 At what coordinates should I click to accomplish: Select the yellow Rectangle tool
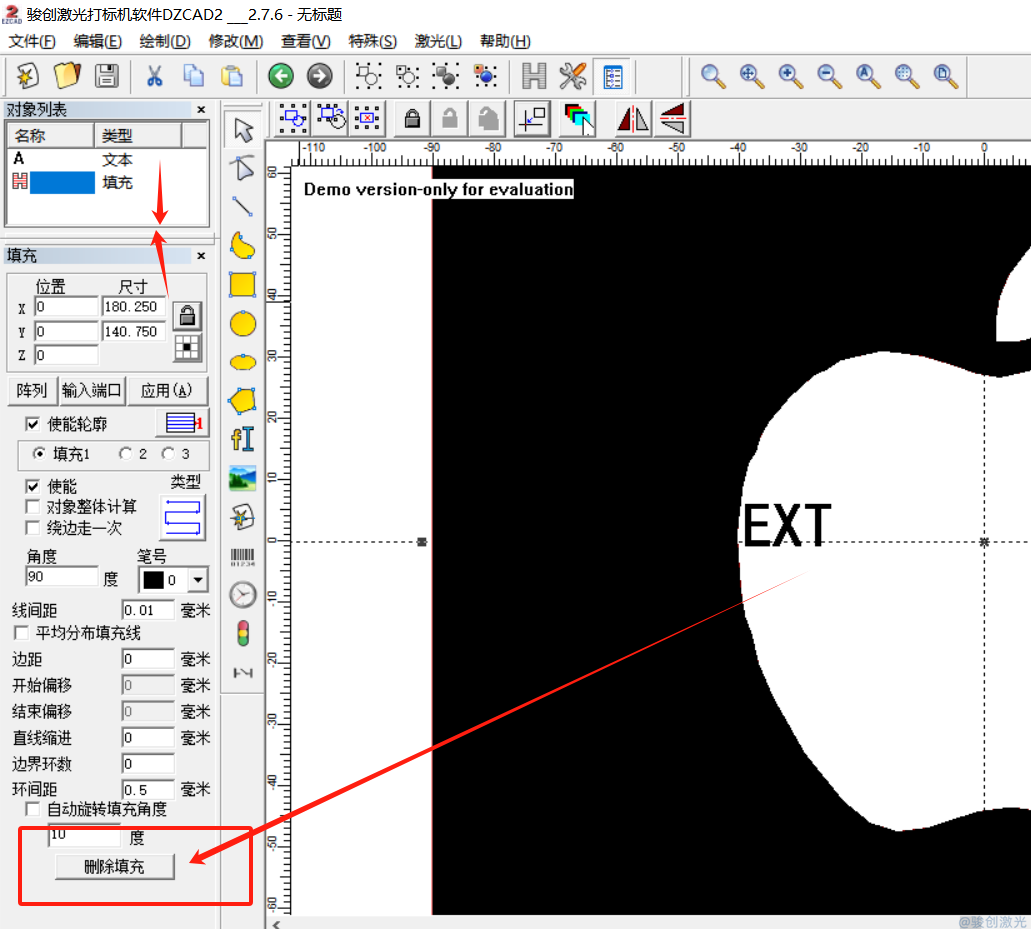tap(243, 285)
